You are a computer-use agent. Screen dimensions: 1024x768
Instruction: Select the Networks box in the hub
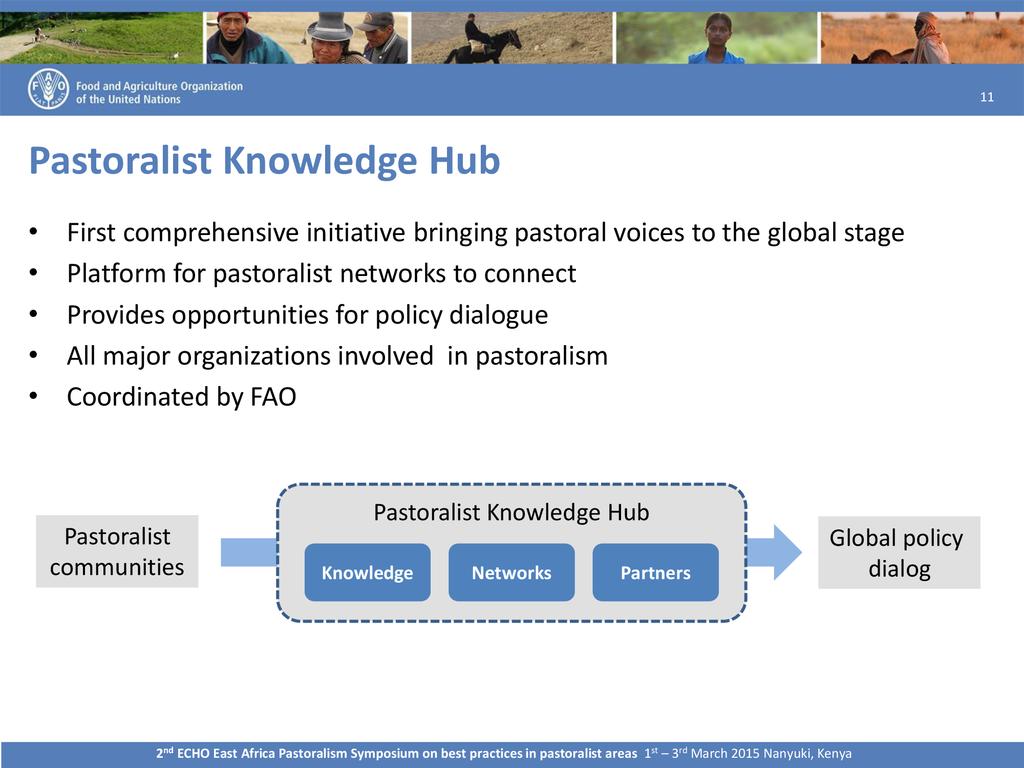(x=511, y=573)
